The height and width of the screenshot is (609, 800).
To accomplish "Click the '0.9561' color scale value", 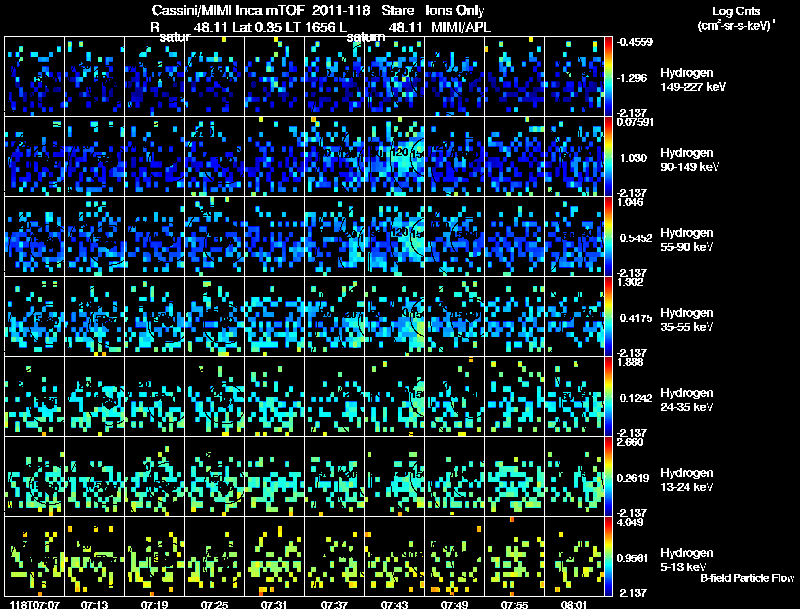I will pos(632,558).
